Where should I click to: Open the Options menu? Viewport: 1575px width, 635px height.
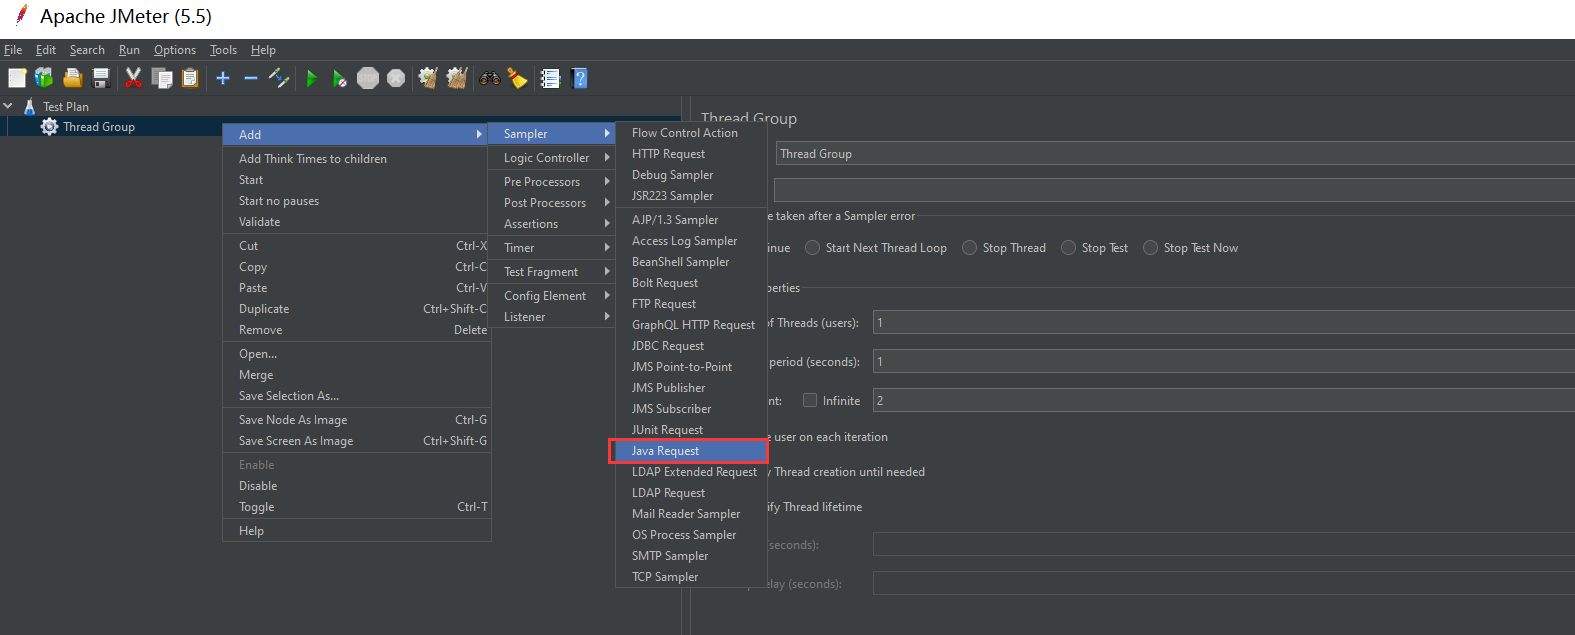pos(175,50)
